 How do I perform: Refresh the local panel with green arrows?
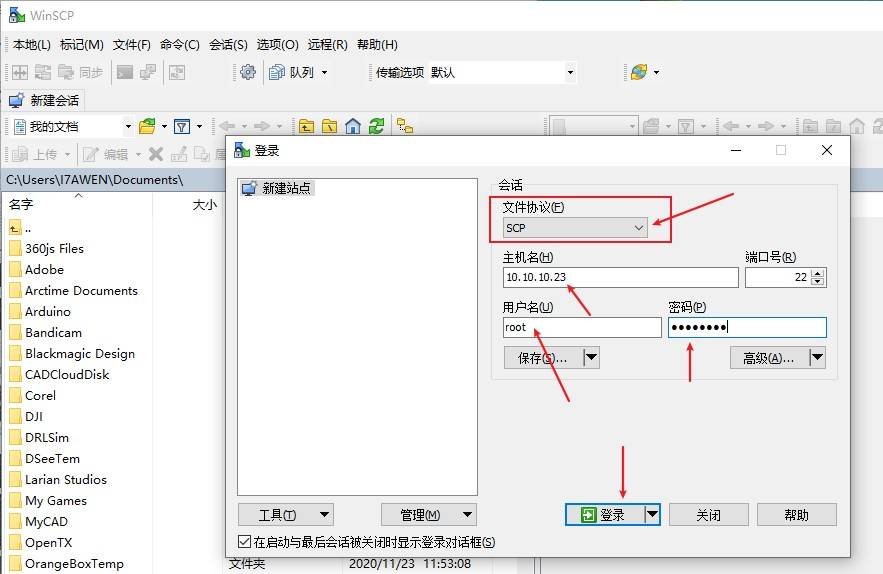click(376, 126)
